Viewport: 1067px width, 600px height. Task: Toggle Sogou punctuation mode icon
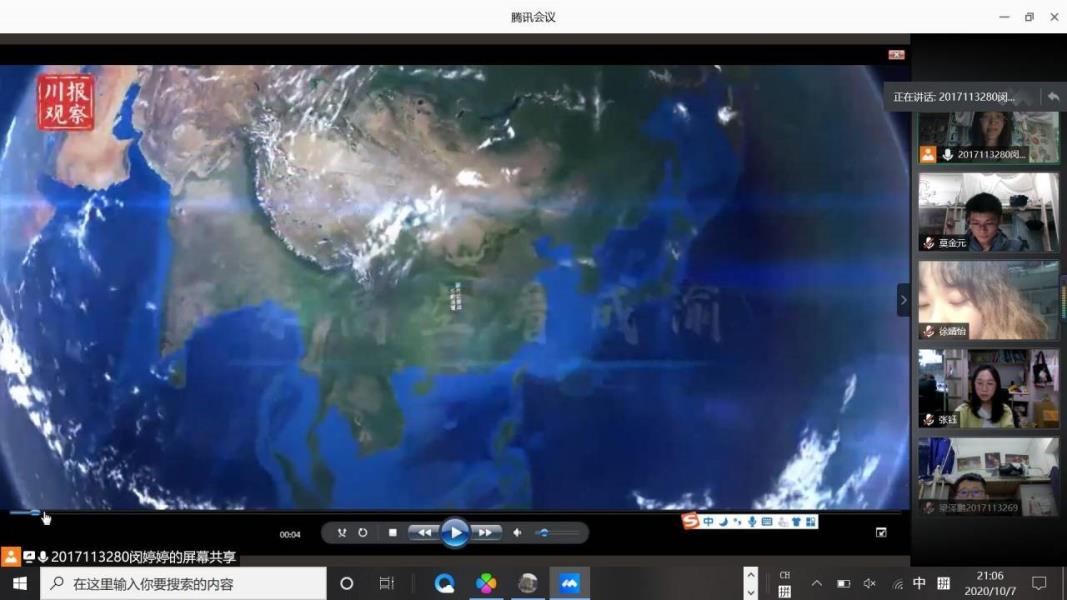tap(738, 522)
